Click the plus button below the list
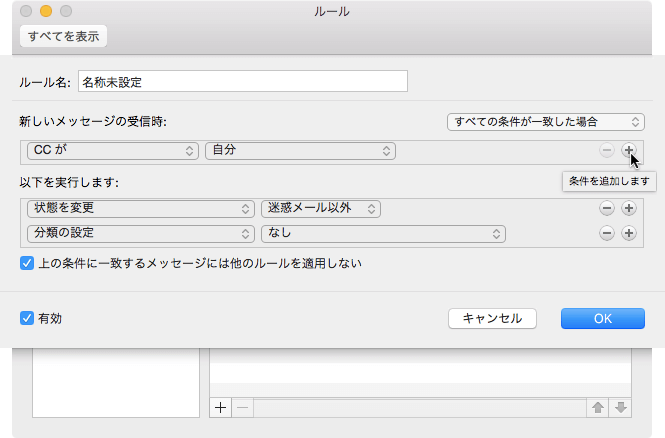The height and width of the screenshot is (438, 665). (x=221, y=407)
